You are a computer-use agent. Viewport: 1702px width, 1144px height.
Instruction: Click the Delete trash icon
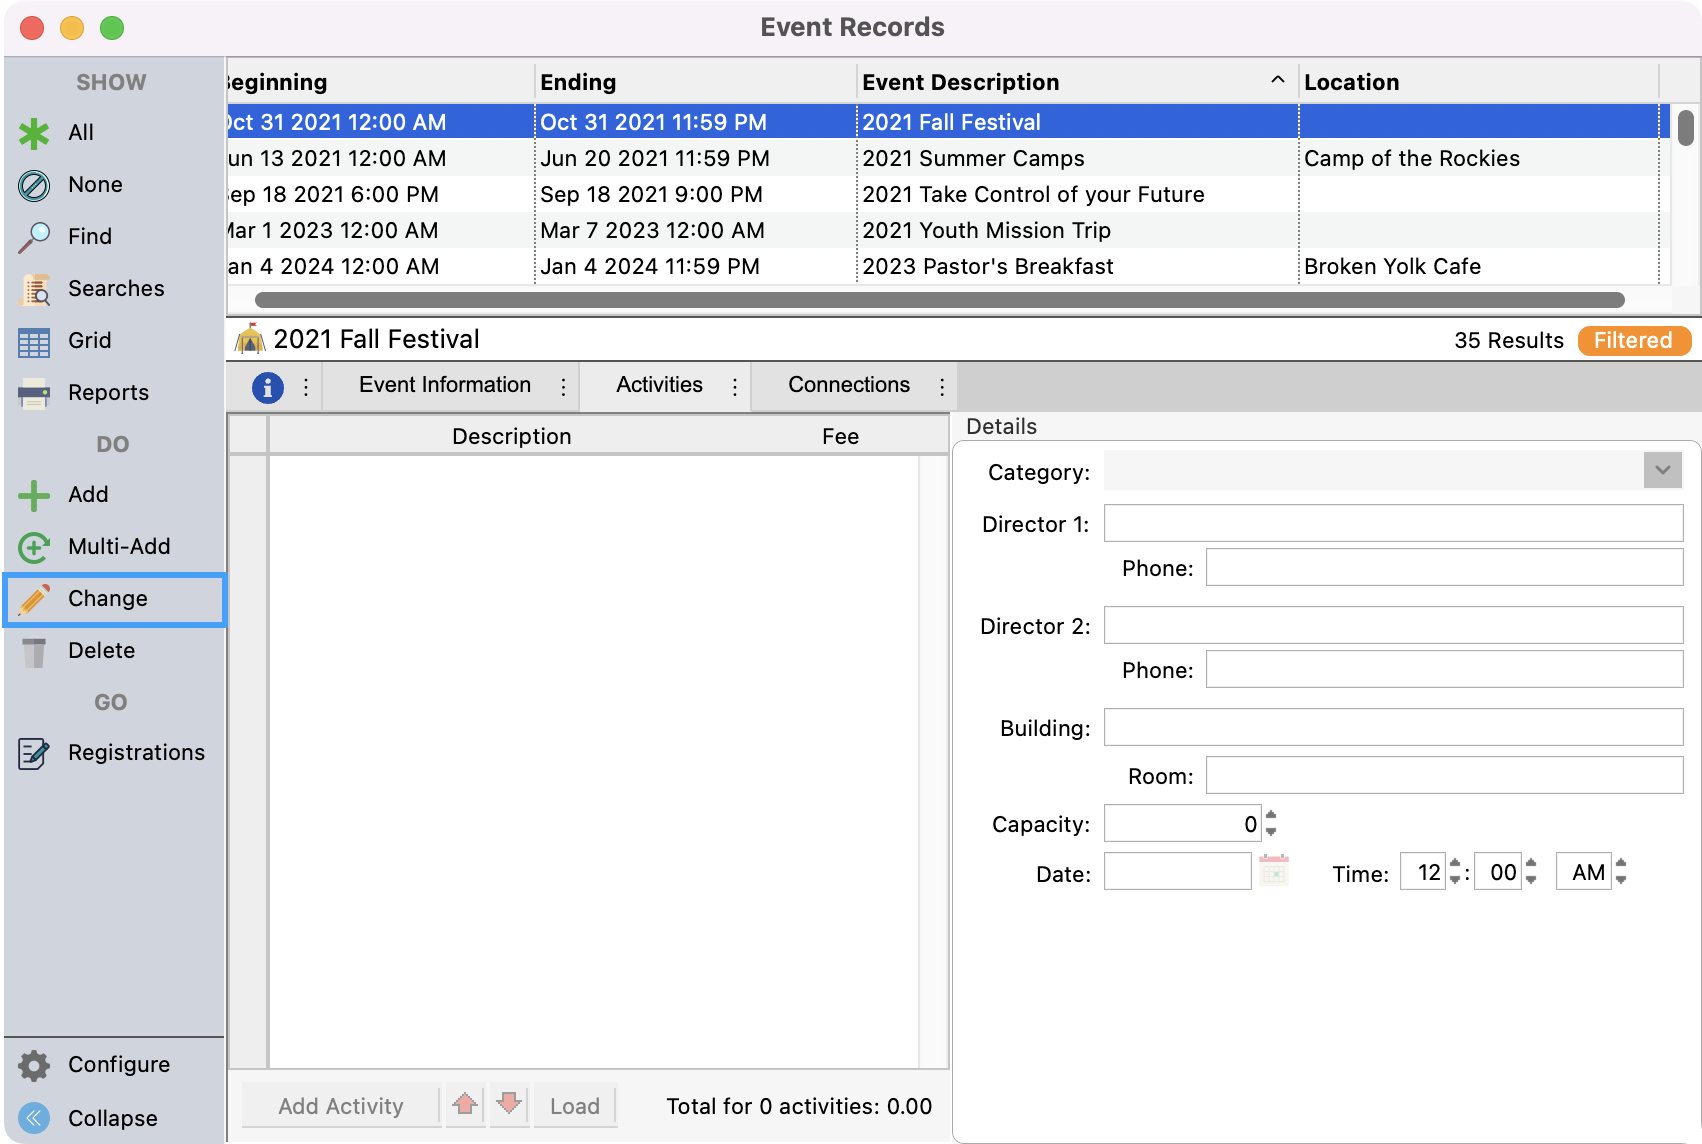(x=34, y=651)
